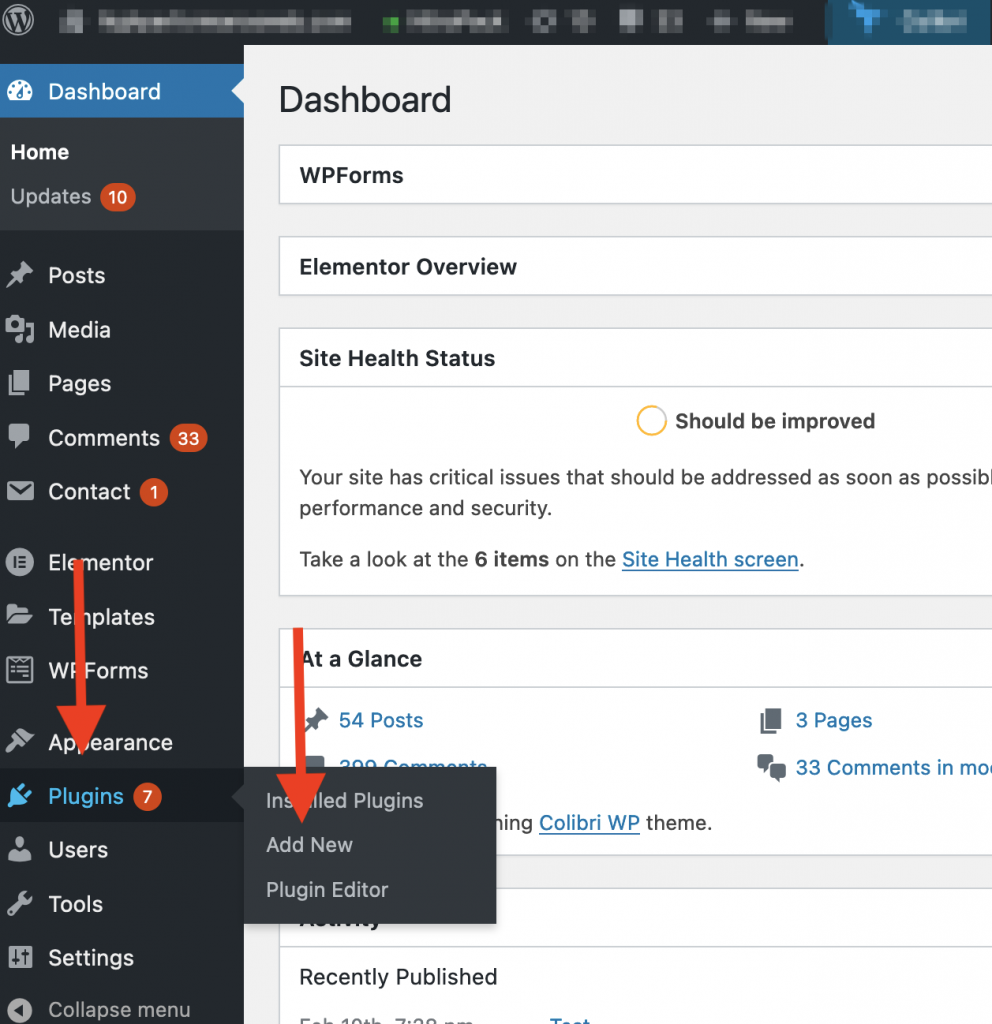The width and height of the screenshot is (992, 1024).
Task: Choose Installed Plugins from the flyout
Action: click(x=344, y=801)
